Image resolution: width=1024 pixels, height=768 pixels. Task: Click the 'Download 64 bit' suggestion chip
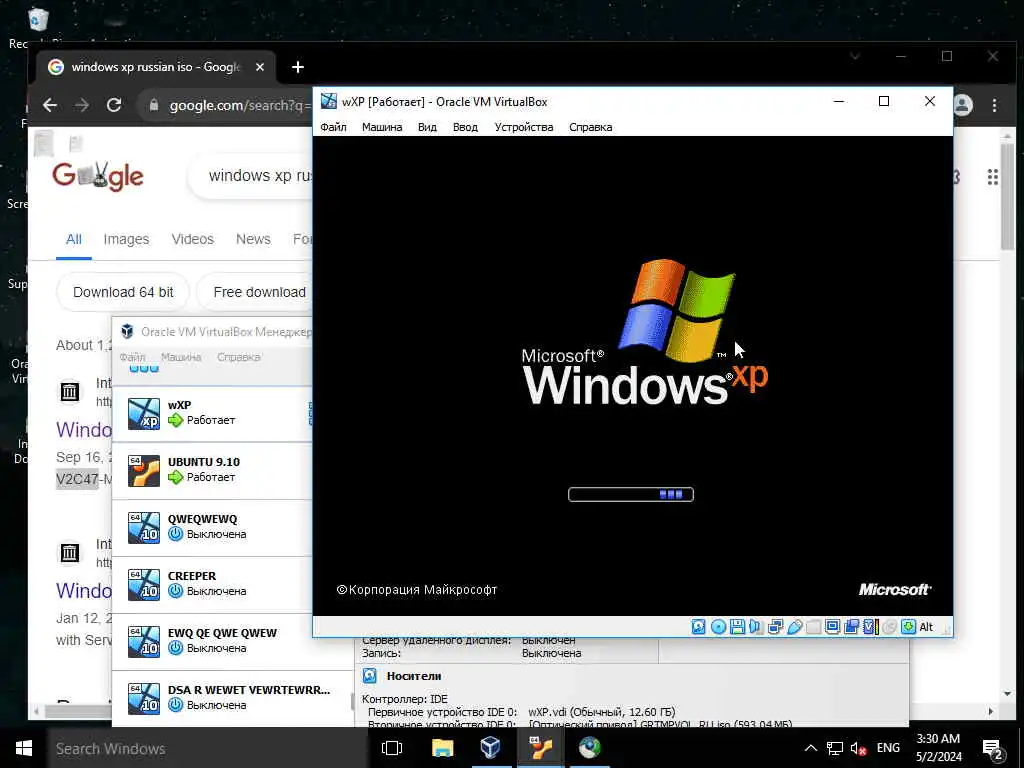click(123, 292)
